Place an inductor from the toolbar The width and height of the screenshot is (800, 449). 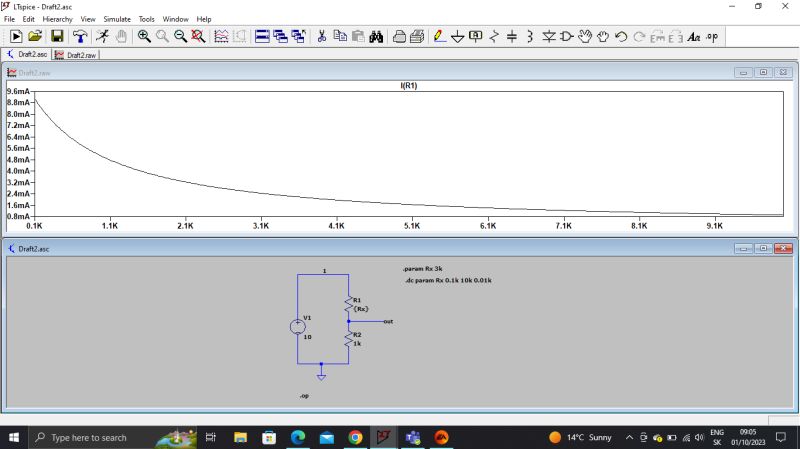click(530, 36)
